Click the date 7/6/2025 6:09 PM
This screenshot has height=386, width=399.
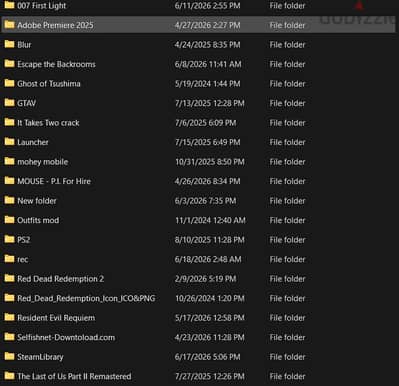[205, 123]
